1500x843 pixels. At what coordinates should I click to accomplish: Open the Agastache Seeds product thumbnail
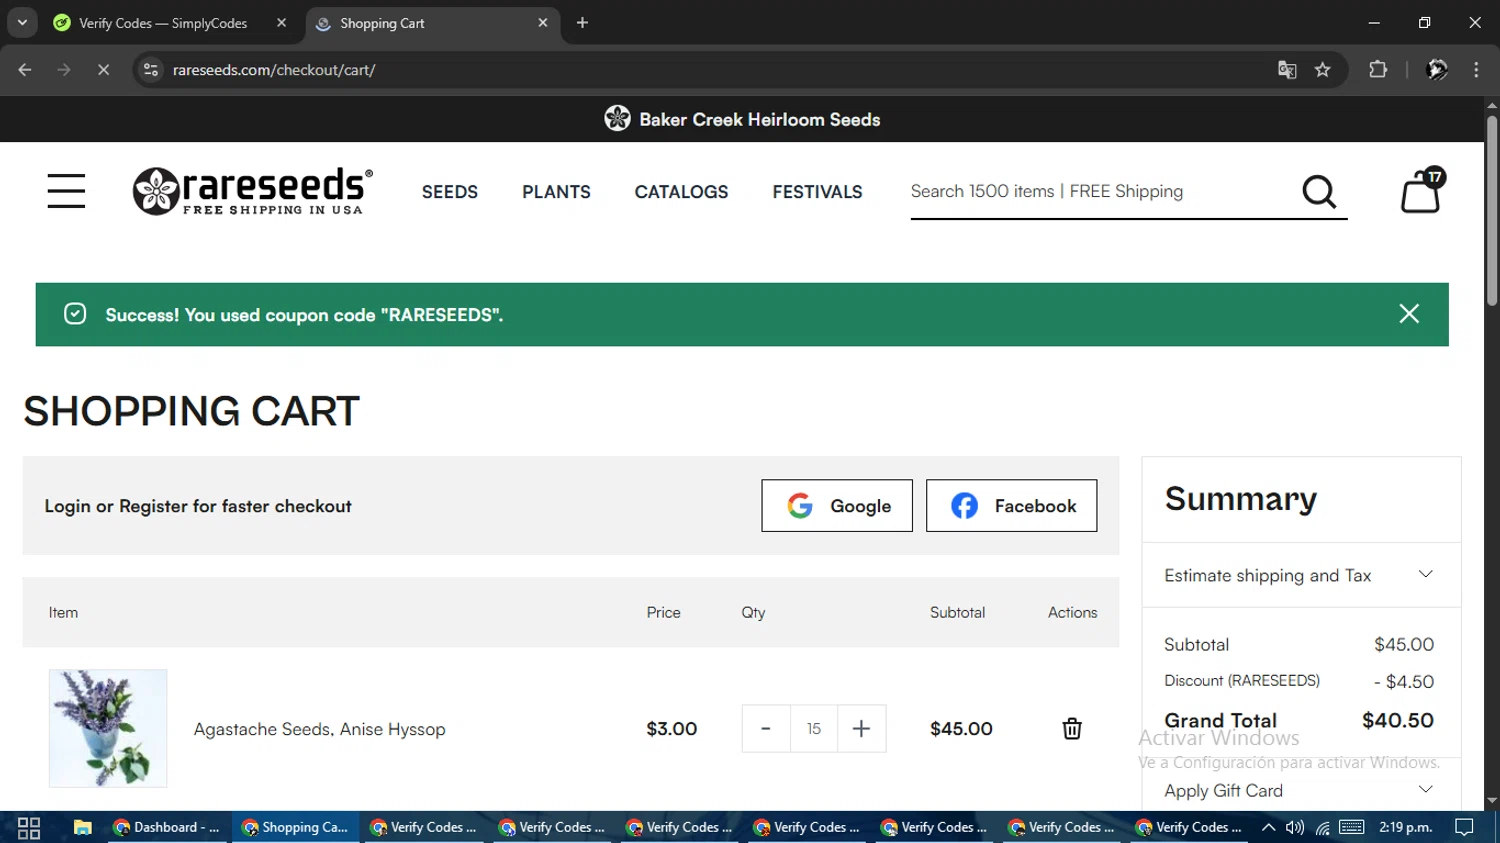click(x=108, y=728)
